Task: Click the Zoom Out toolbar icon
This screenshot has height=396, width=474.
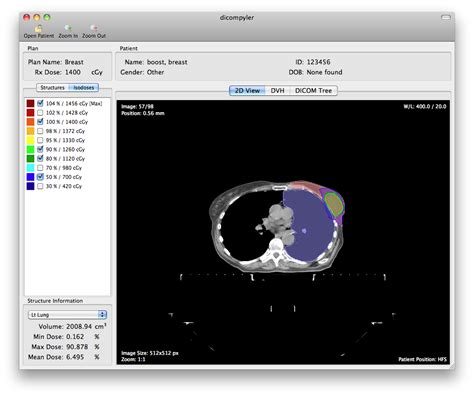Action: coord(94,32)
